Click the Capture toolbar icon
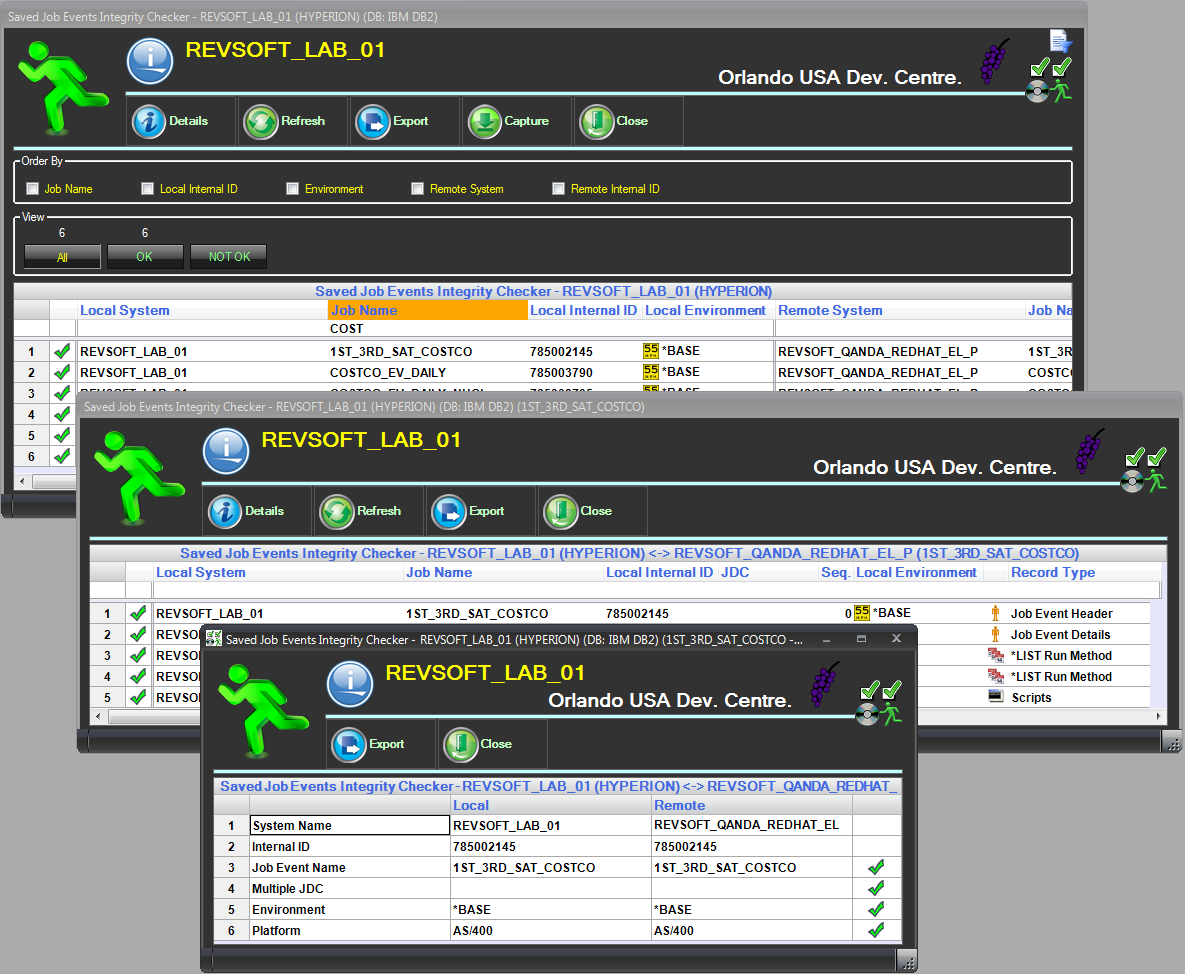1185x974 pixels. click(x=484, y=121)
